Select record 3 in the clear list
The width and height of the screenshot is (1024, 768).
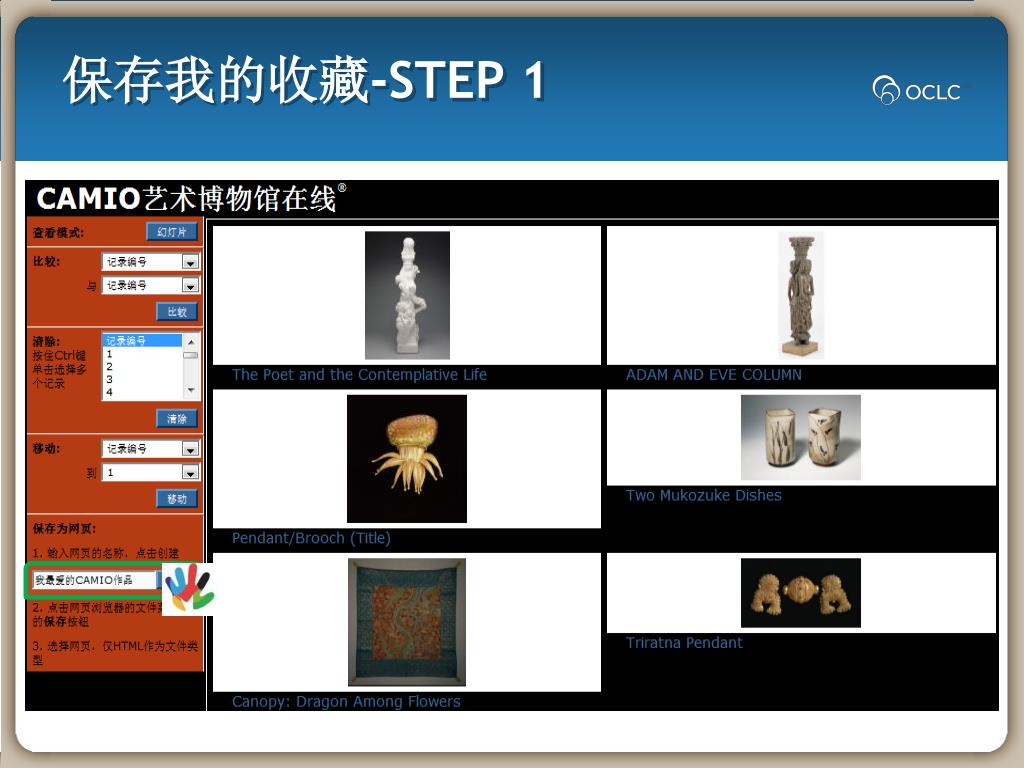(142, 379)
